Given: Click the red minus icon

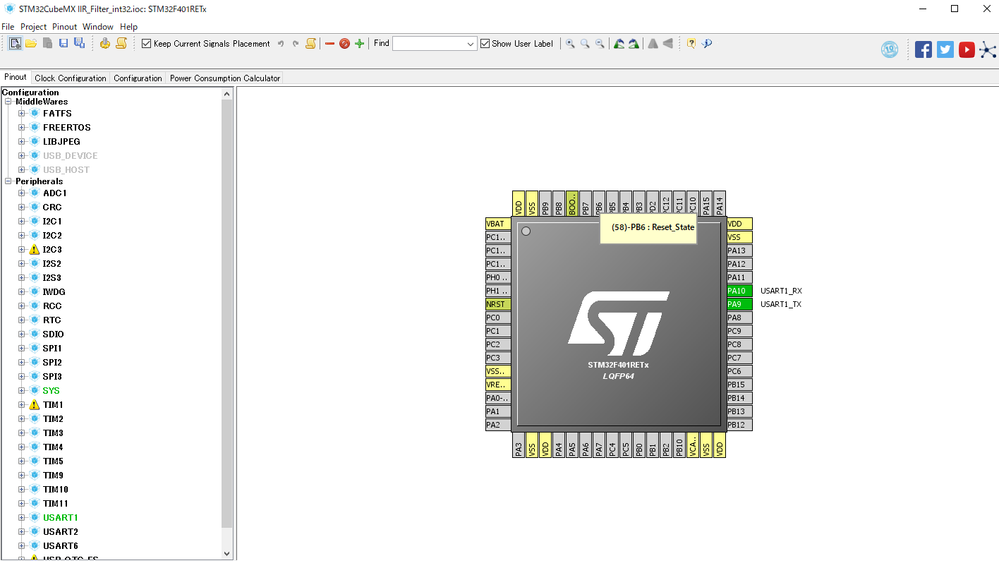Looking at the screenshot, I should point(329,44).
